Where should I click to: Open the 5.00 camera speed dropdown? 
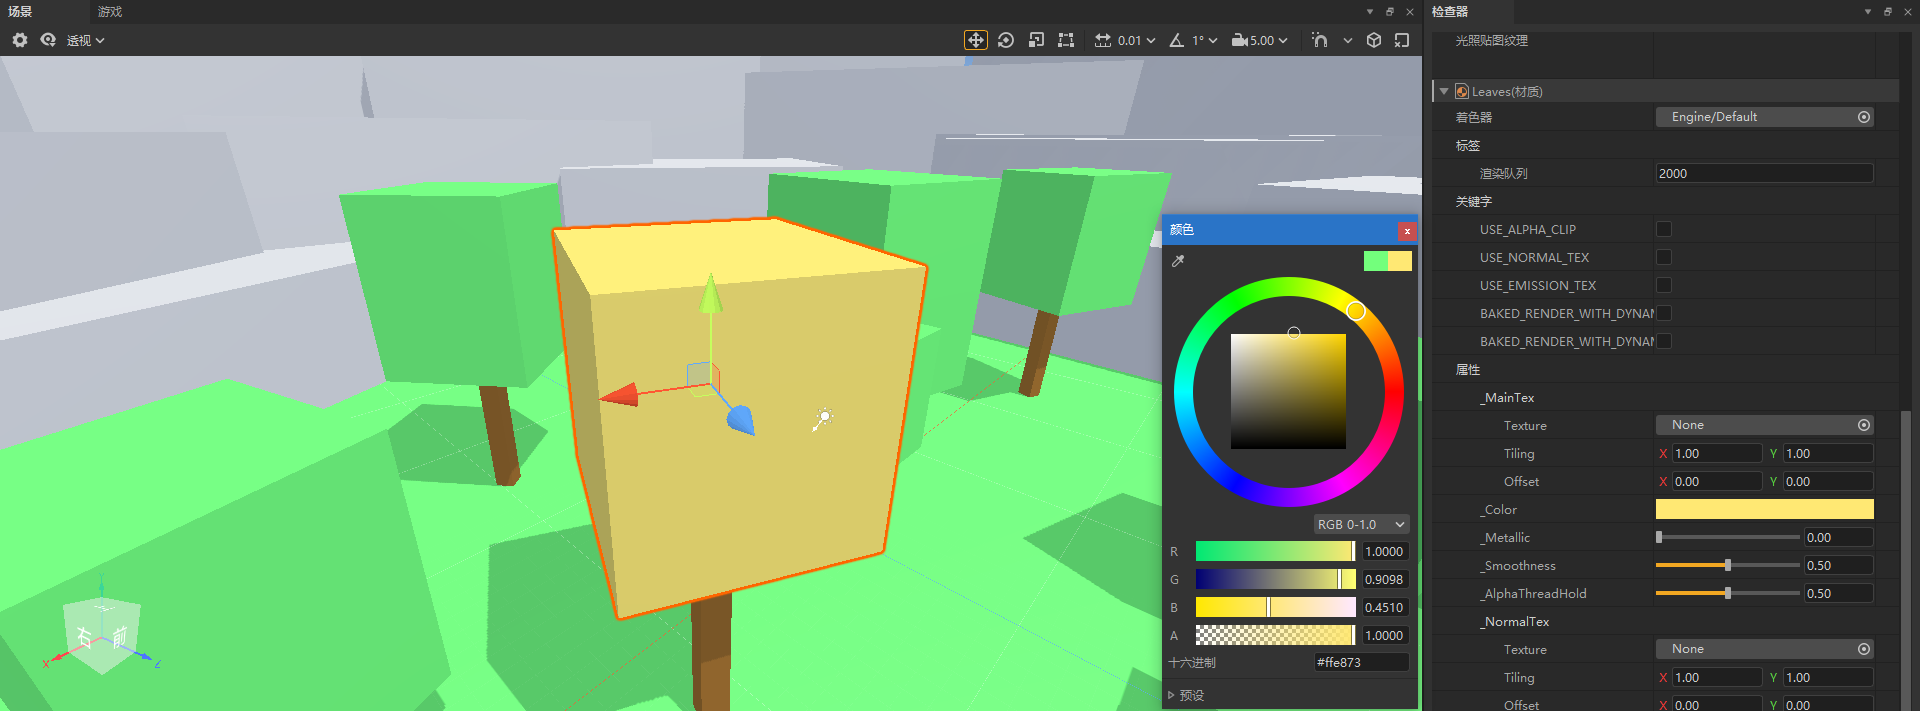(x=1269, y=40)
